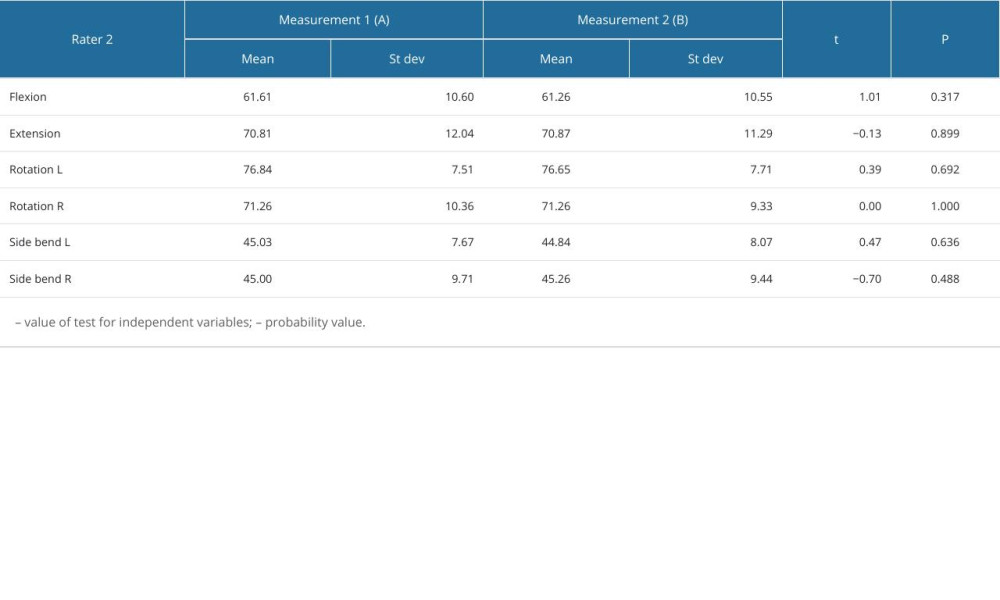
Task: Click Rotation R st dev 10.36
Action: [x=459, y=206]
